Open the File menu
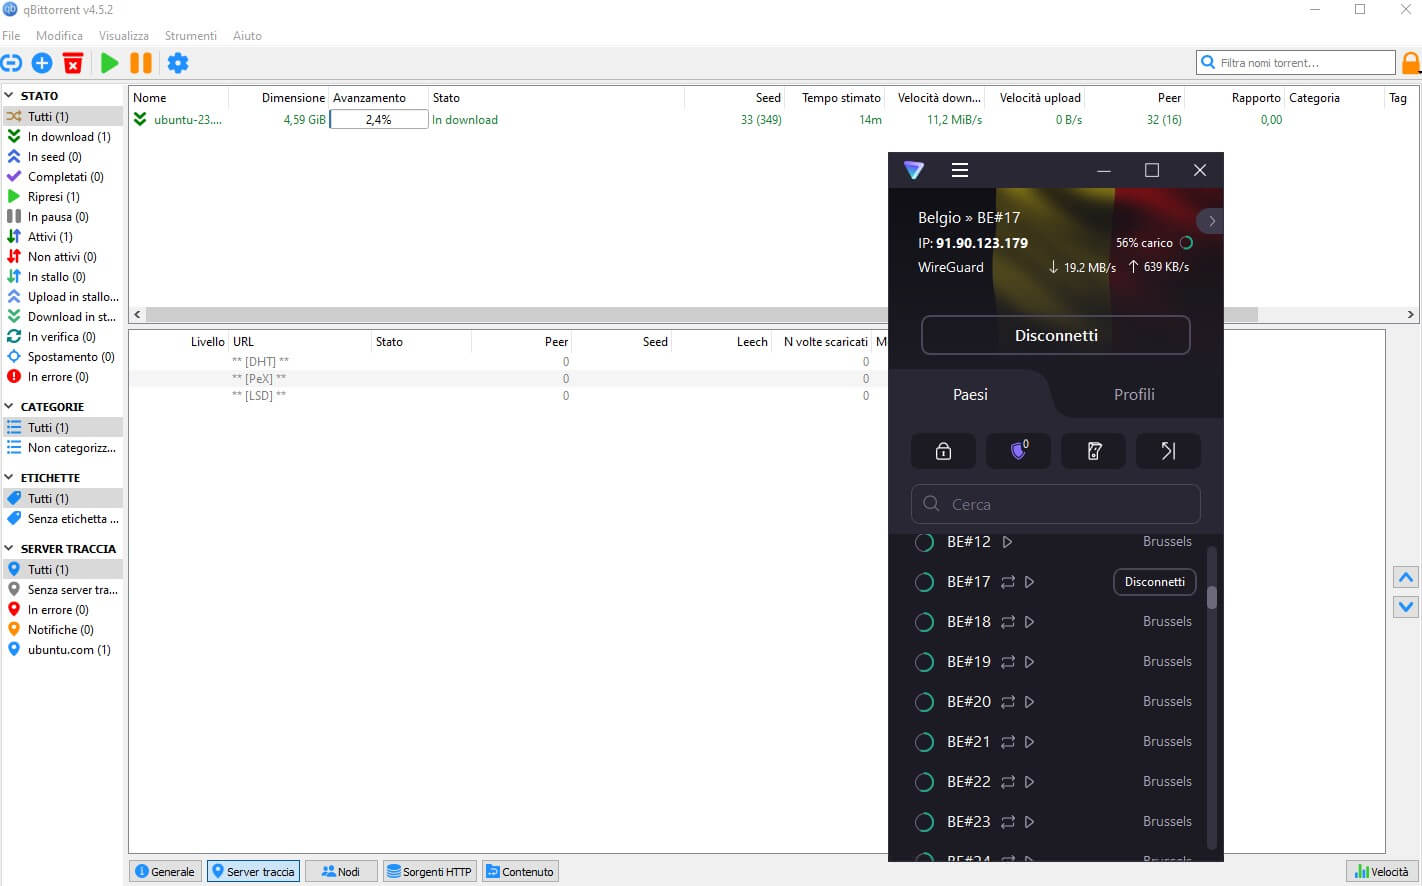Viewport: 1422px width, 886px height. (11, 36)
